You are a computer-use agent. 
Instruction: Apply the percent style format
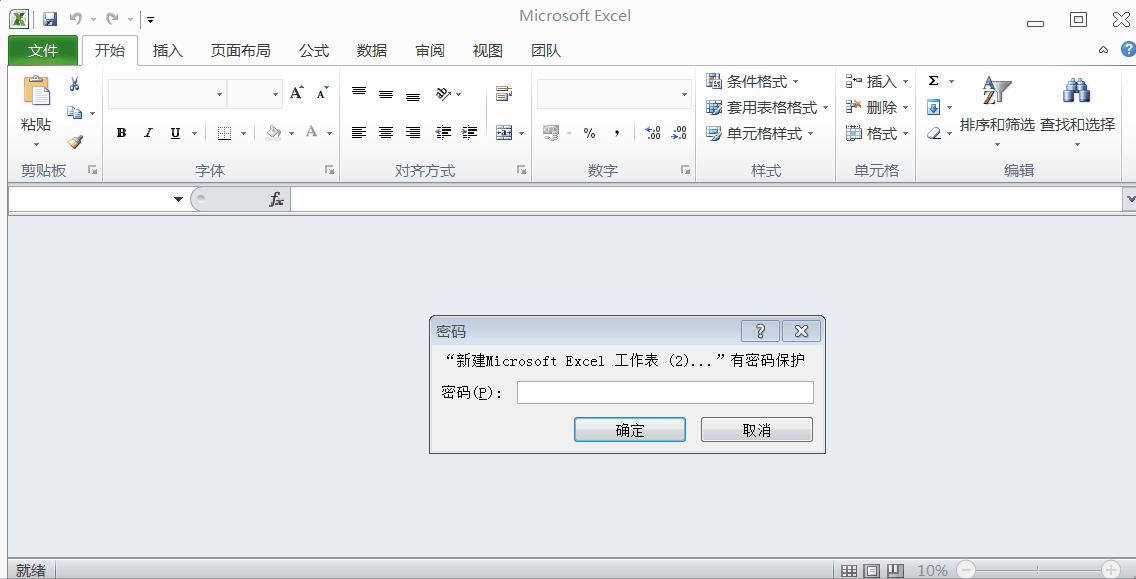click(x=590, y=131)
